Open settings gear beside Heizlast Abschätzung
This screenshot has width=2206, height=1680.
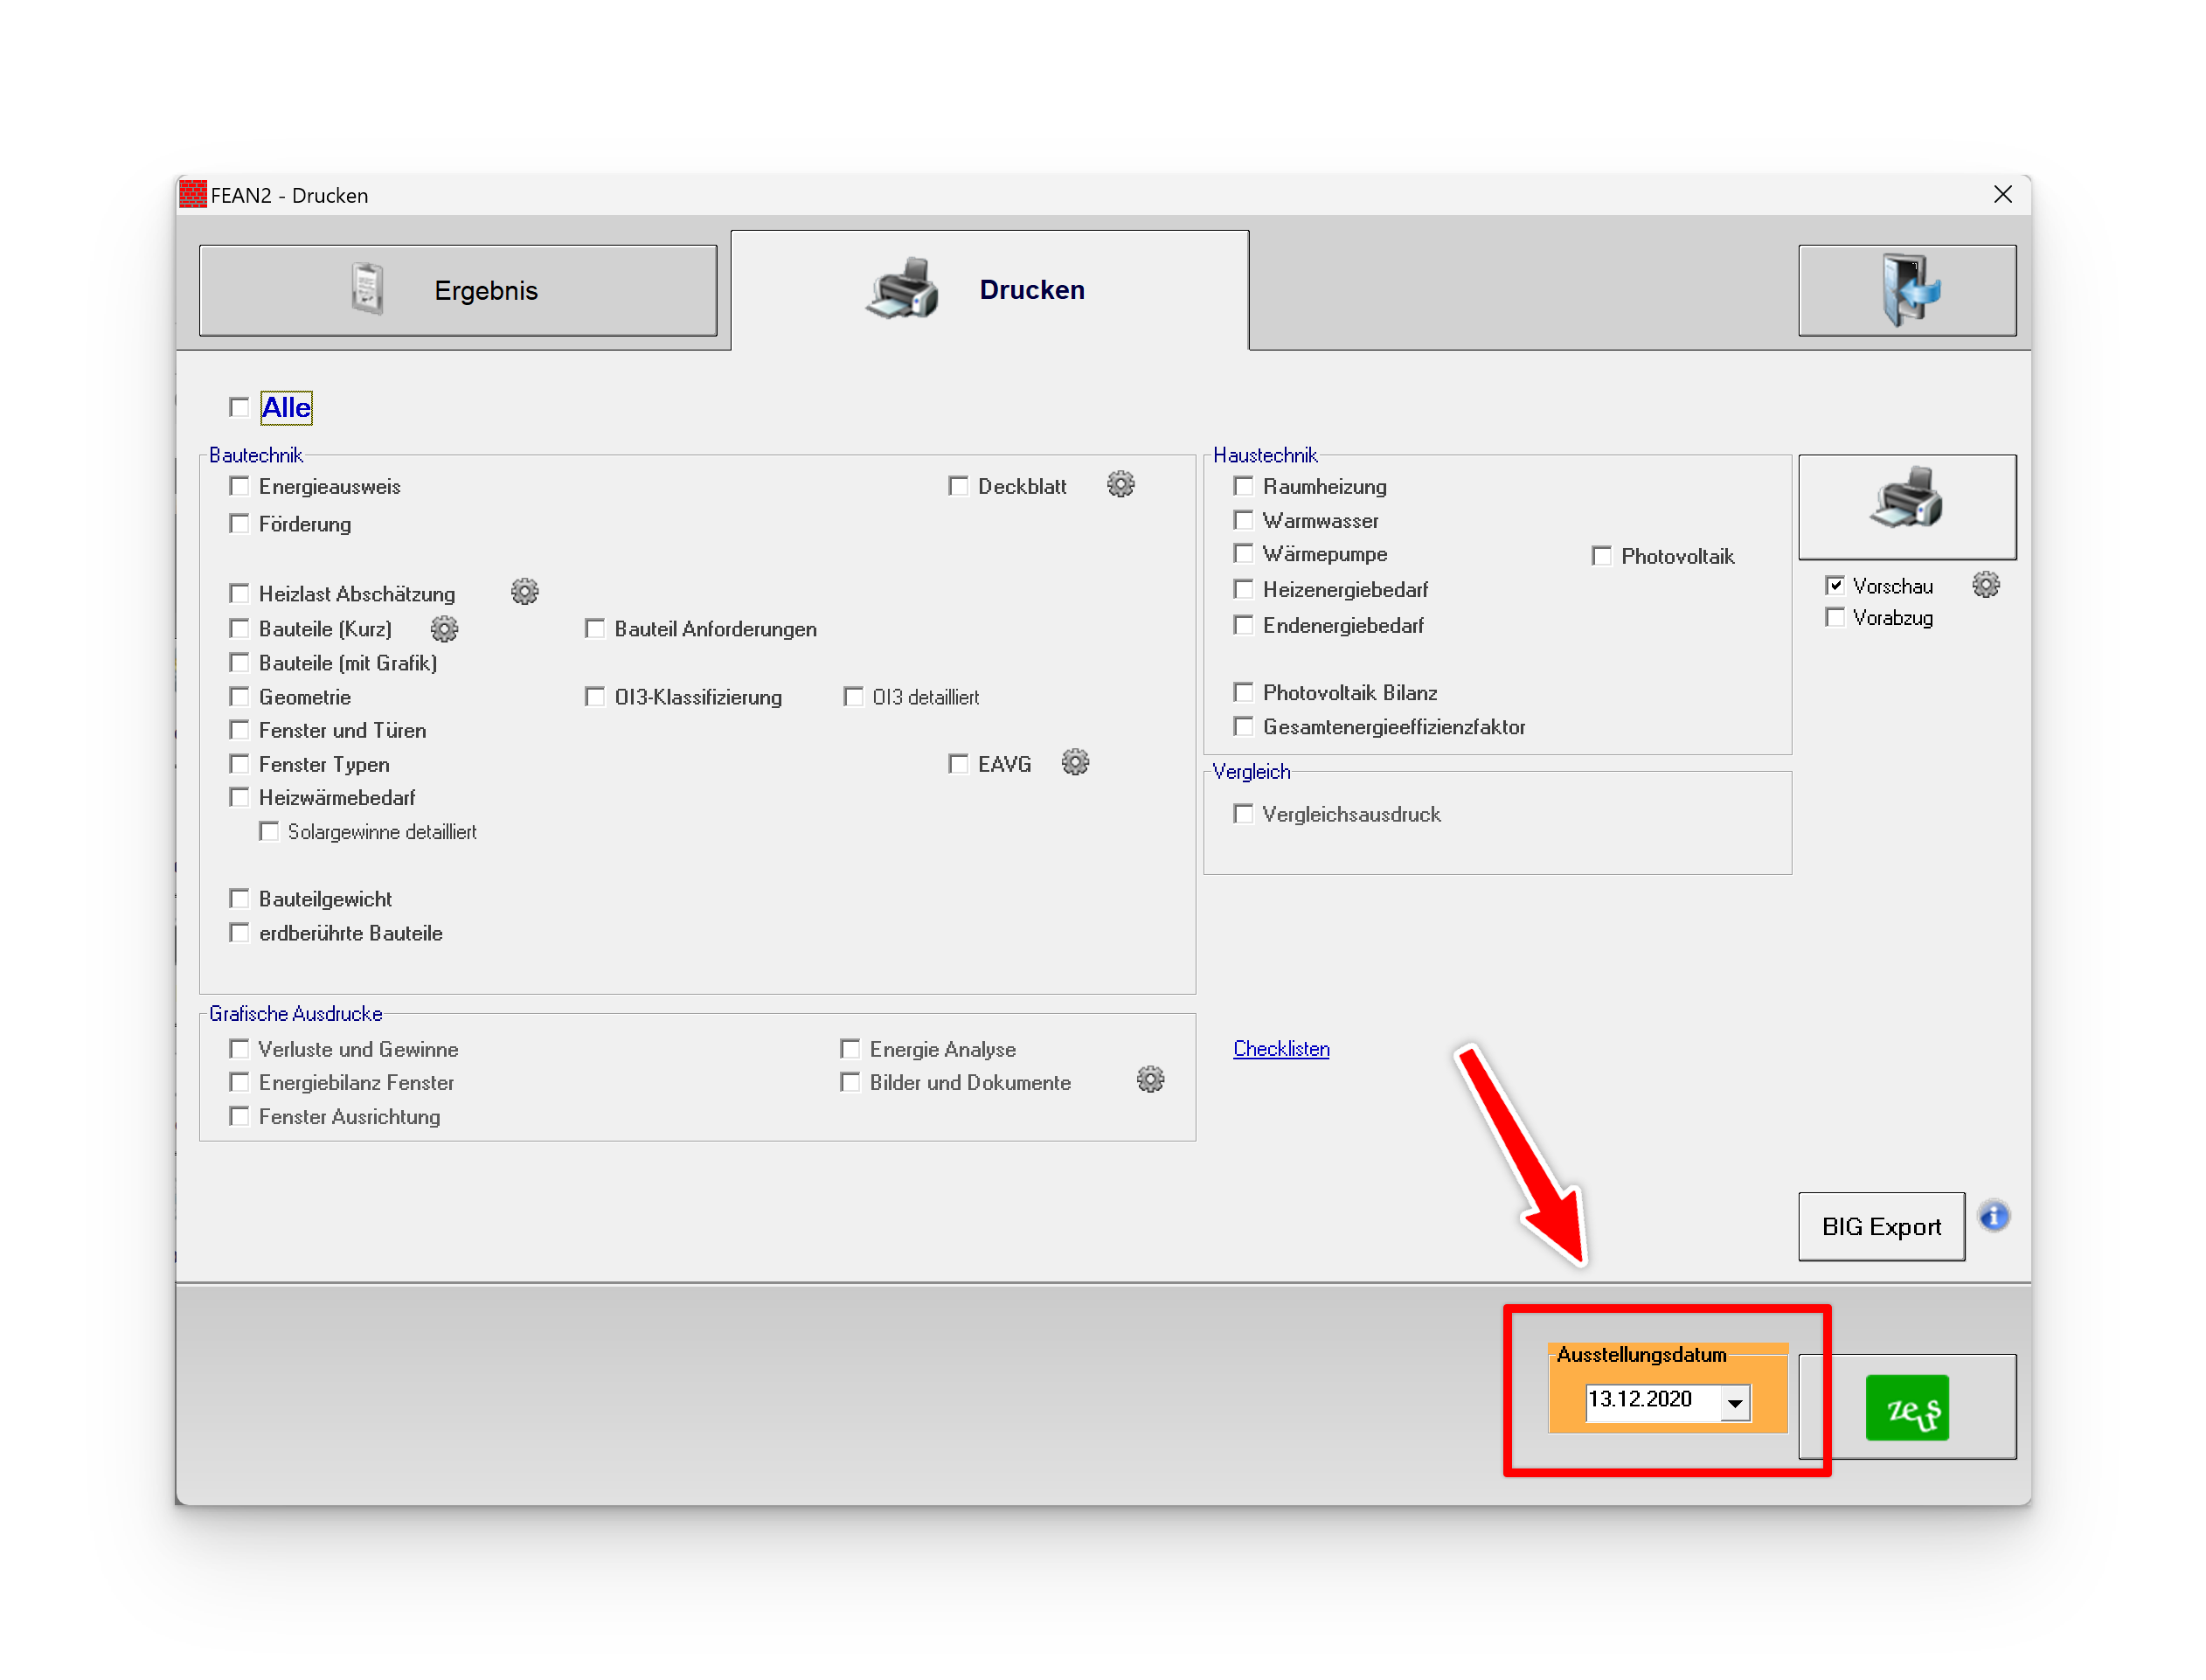coord(524,592)
